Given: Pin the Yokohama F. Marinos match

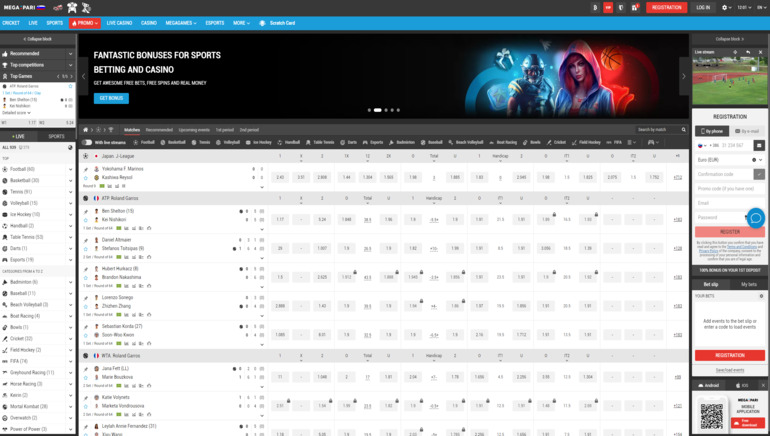Looking at the screenshot, I should pyautogui.click(x=86, y=169).
